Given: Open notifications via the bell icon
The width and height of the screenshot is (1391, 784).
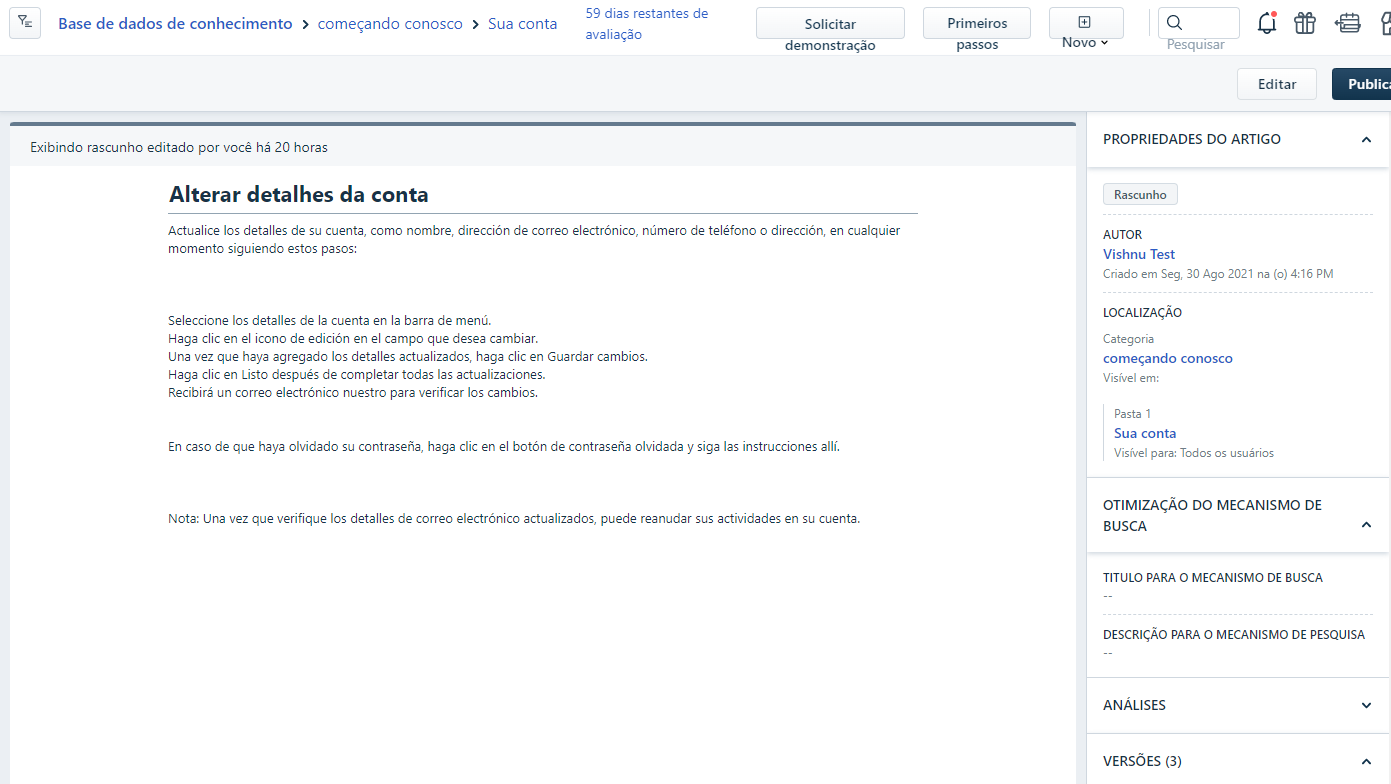Looking at the screenshot, I should point(1267,22).
